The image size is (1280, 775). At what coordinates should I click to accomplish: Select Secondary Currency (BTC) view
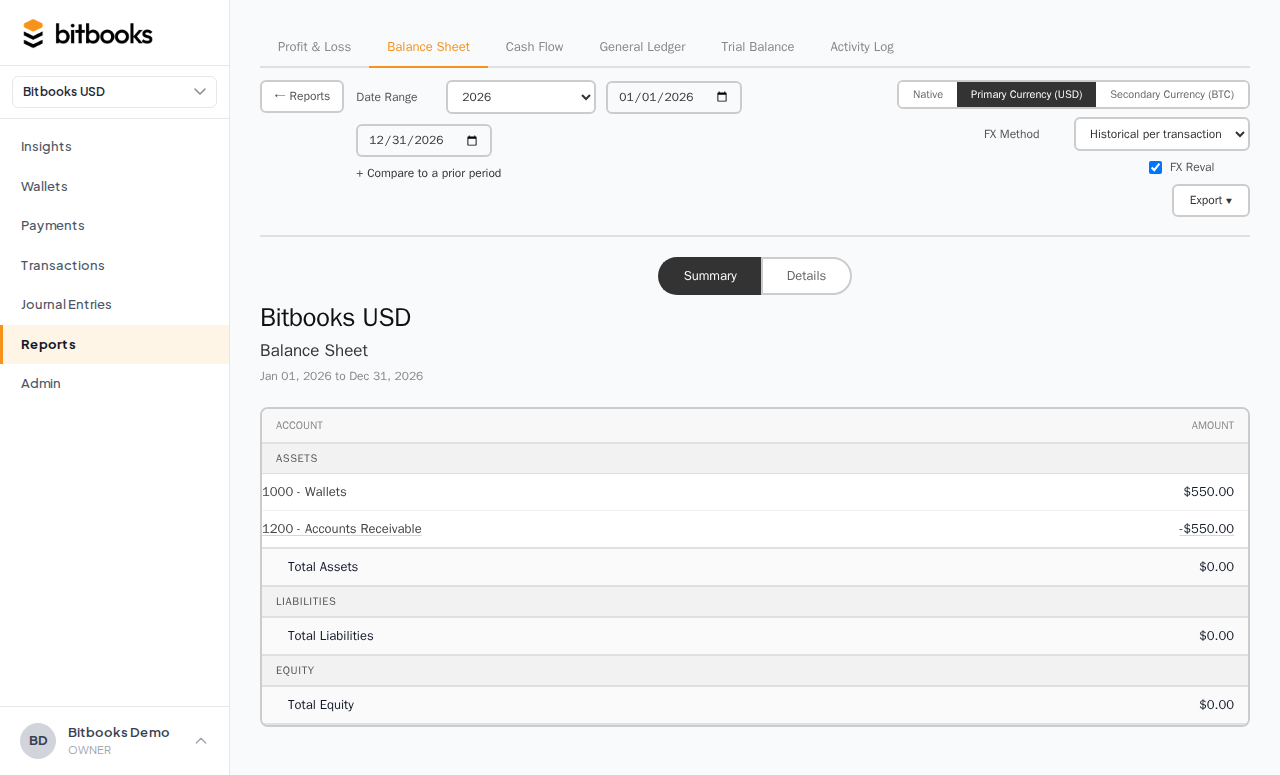pos(1172,94)
